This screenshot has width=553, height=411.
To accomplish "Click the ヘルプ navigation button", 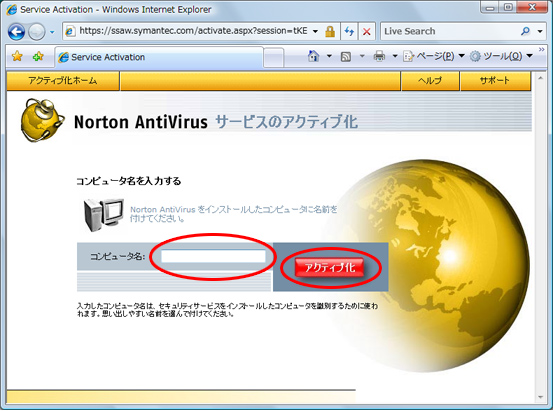I will [430, 81].
